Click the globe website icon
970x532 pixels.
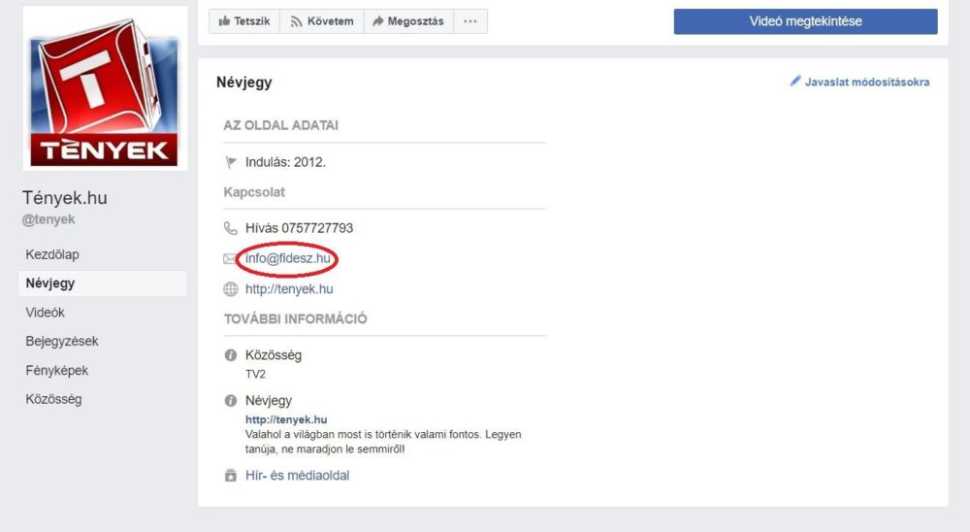pyautogui.click(x=230, y=289)
